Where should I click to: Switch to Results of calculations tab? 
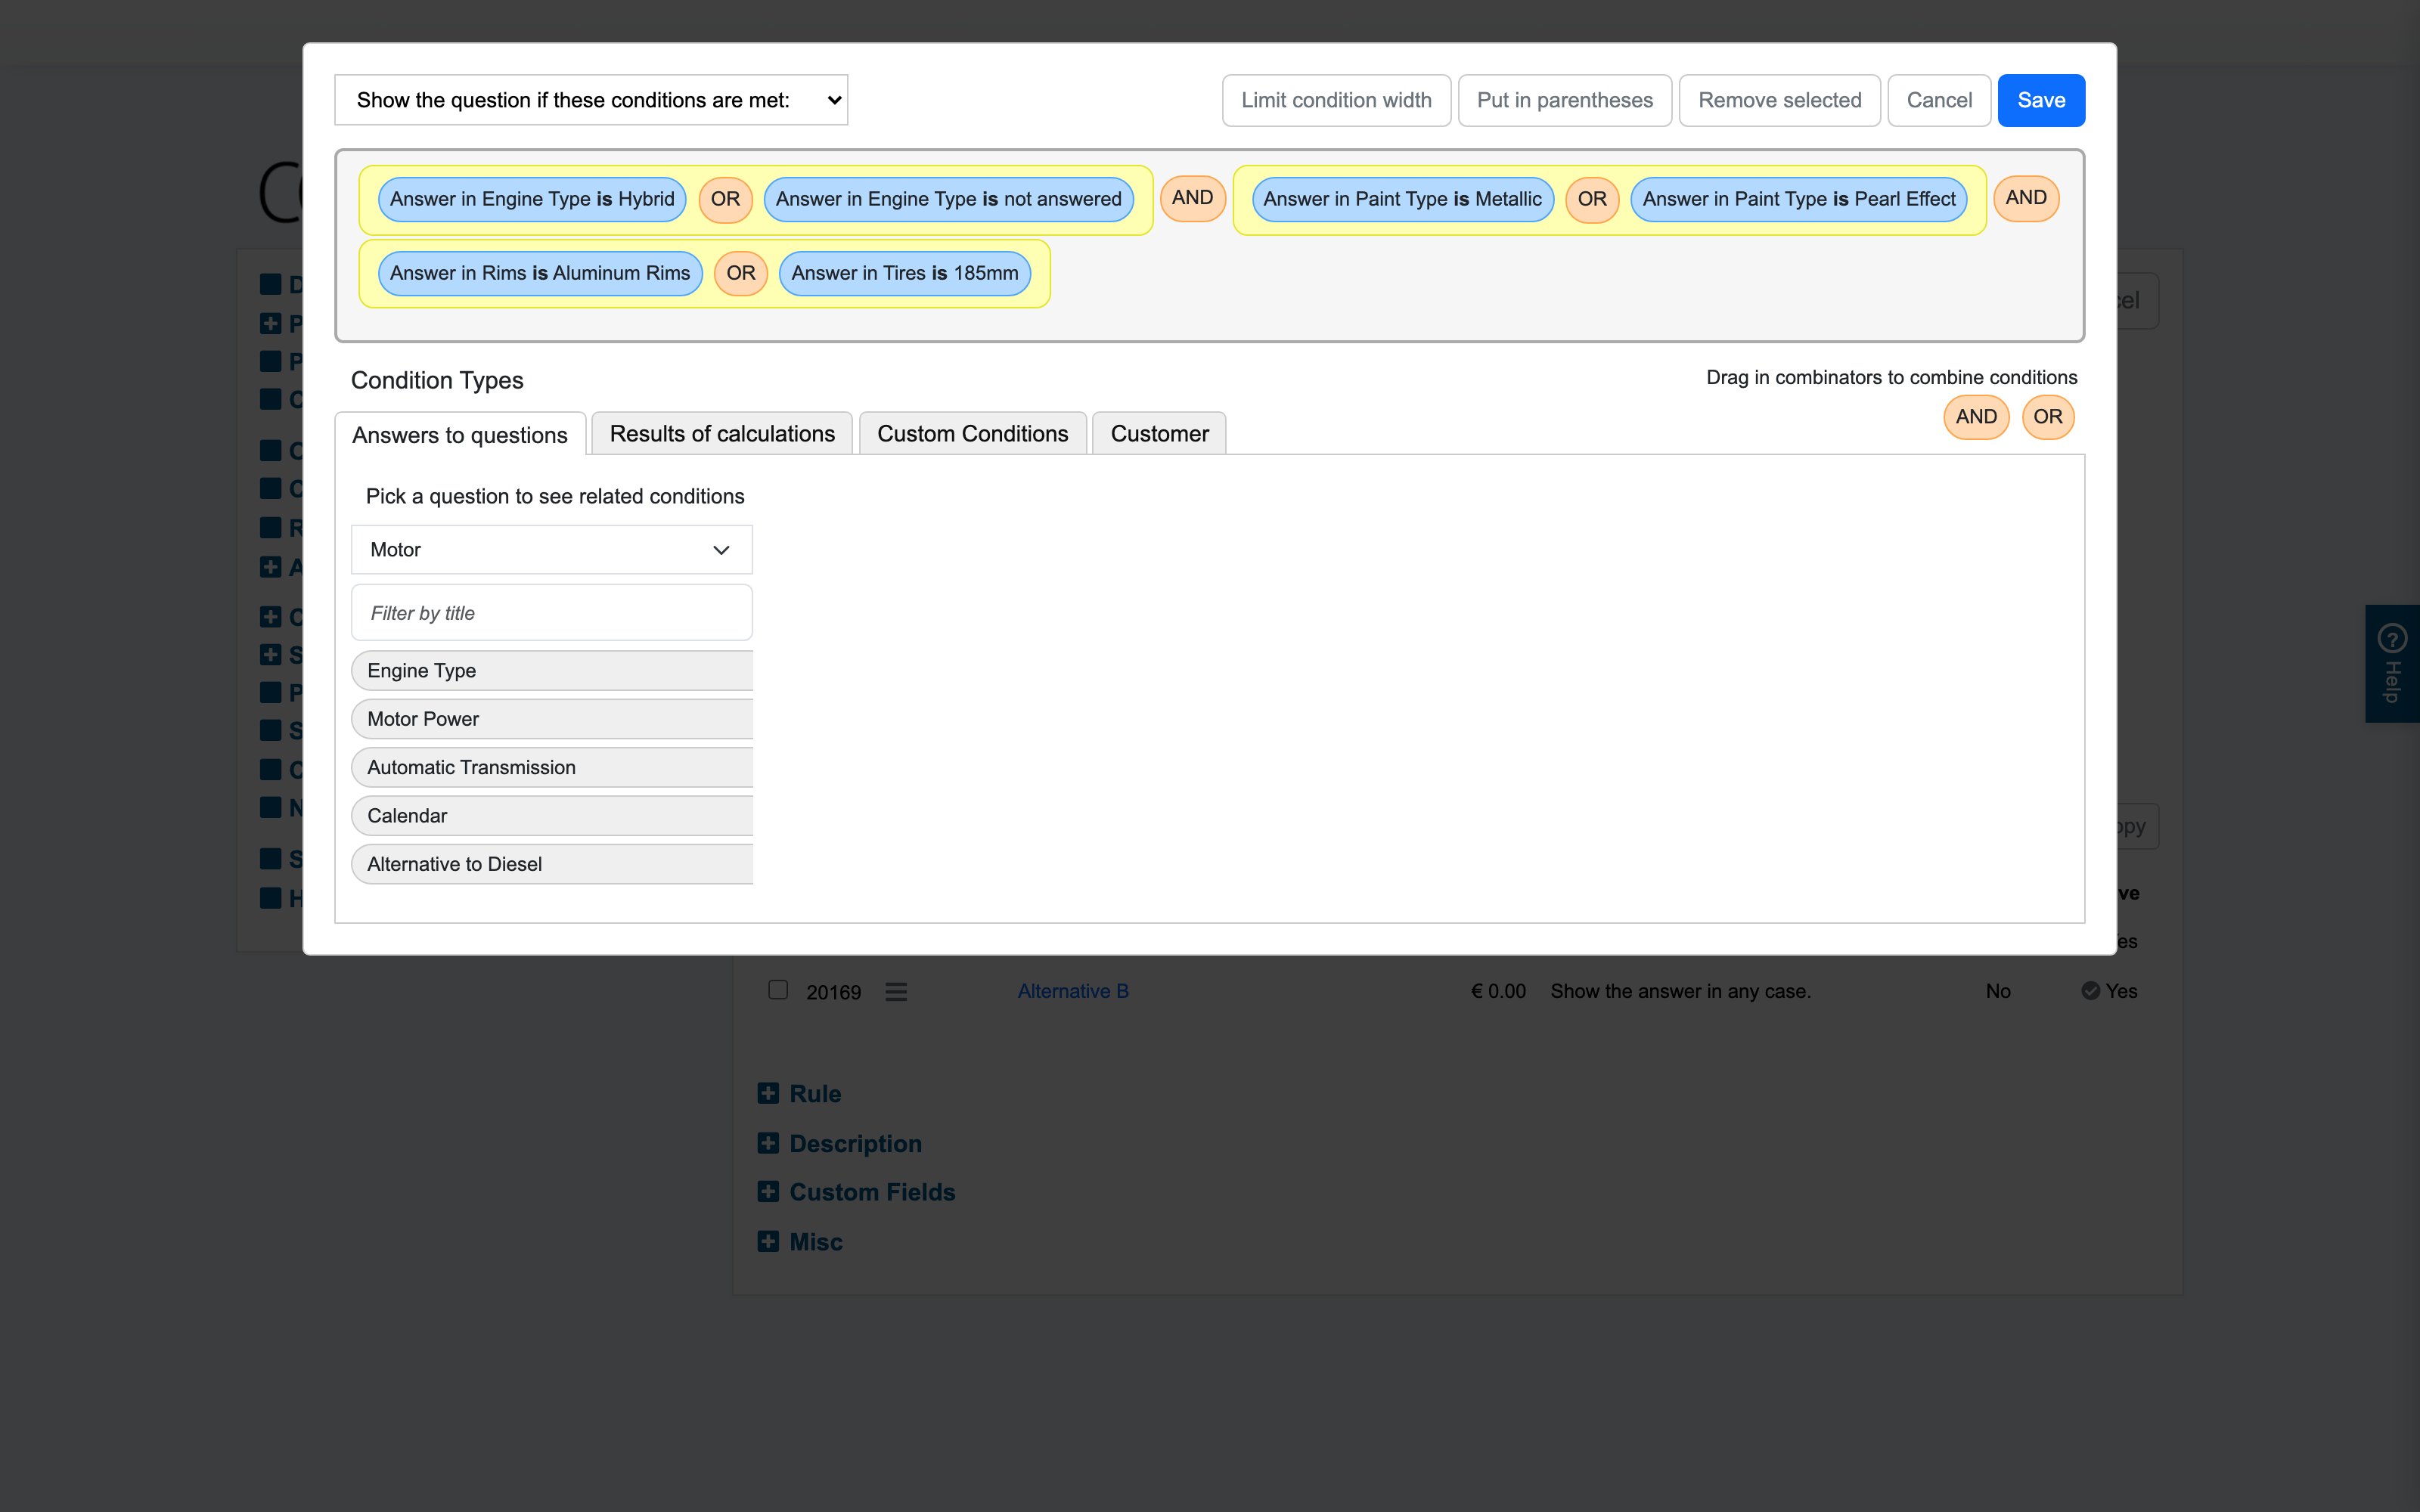click(722, 433)
